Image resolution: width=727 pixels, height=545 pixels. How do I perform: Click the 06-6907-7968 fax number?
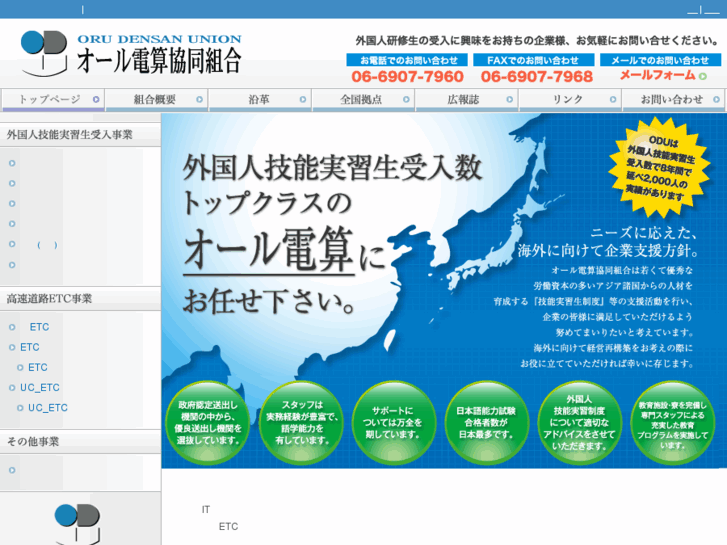536,77
